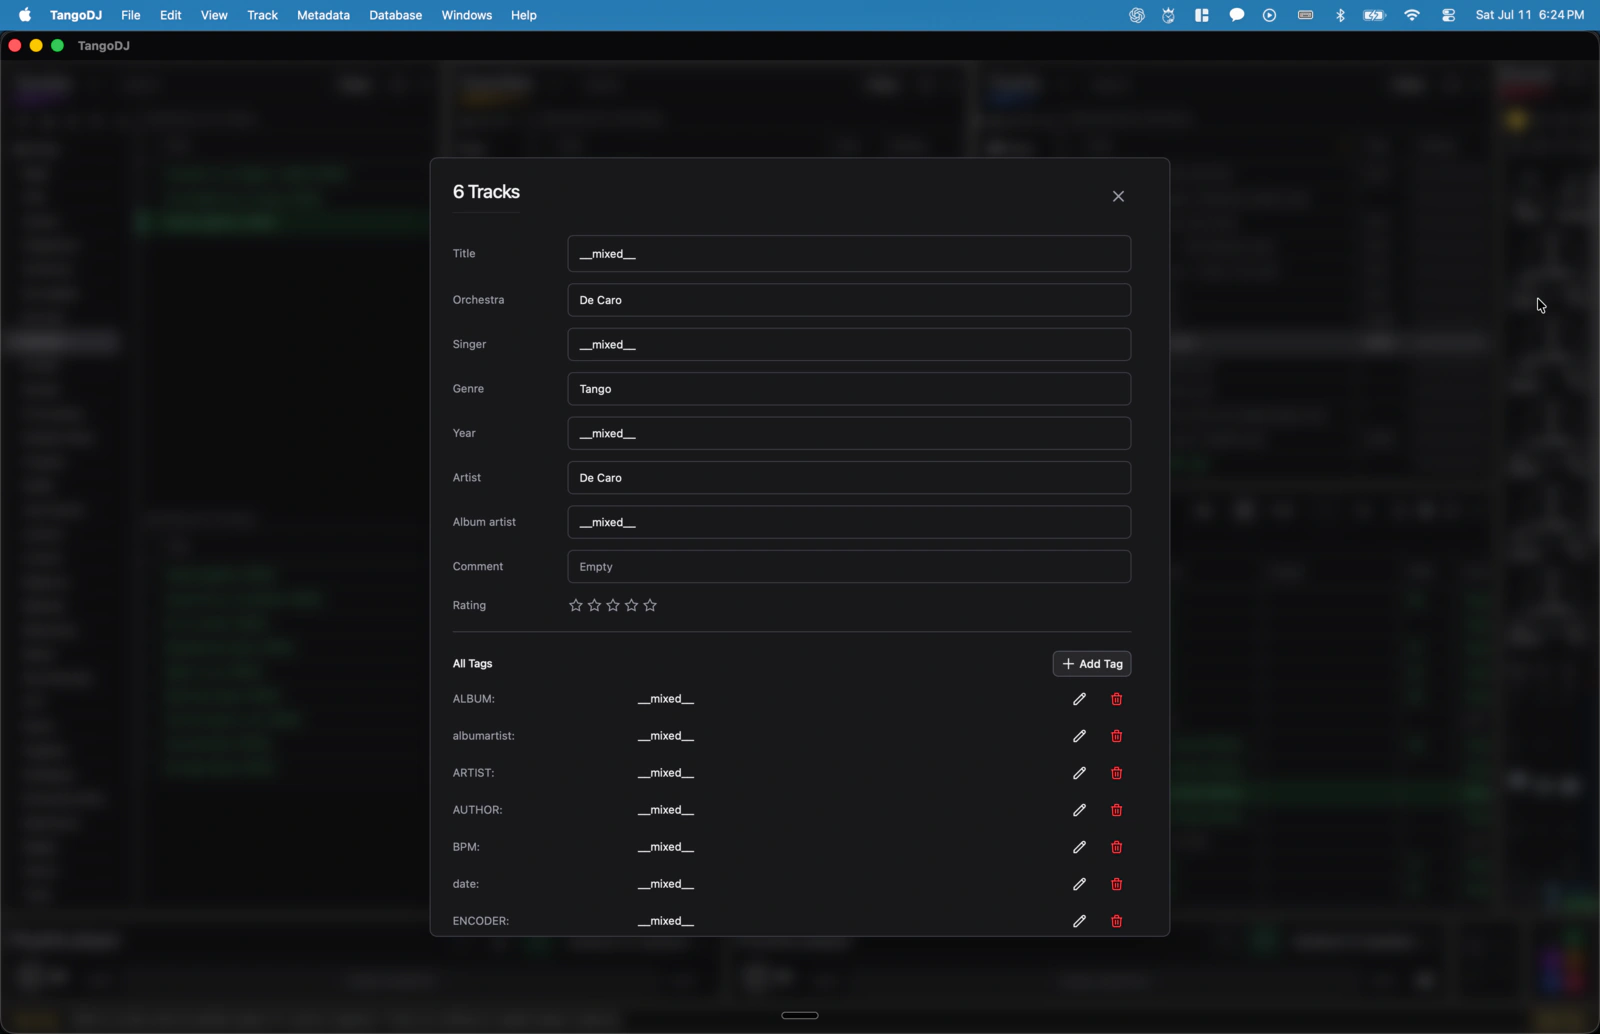Delete the ALBUM tag
Screen dimensions: 1600x1034
(x=1117, y=699)
